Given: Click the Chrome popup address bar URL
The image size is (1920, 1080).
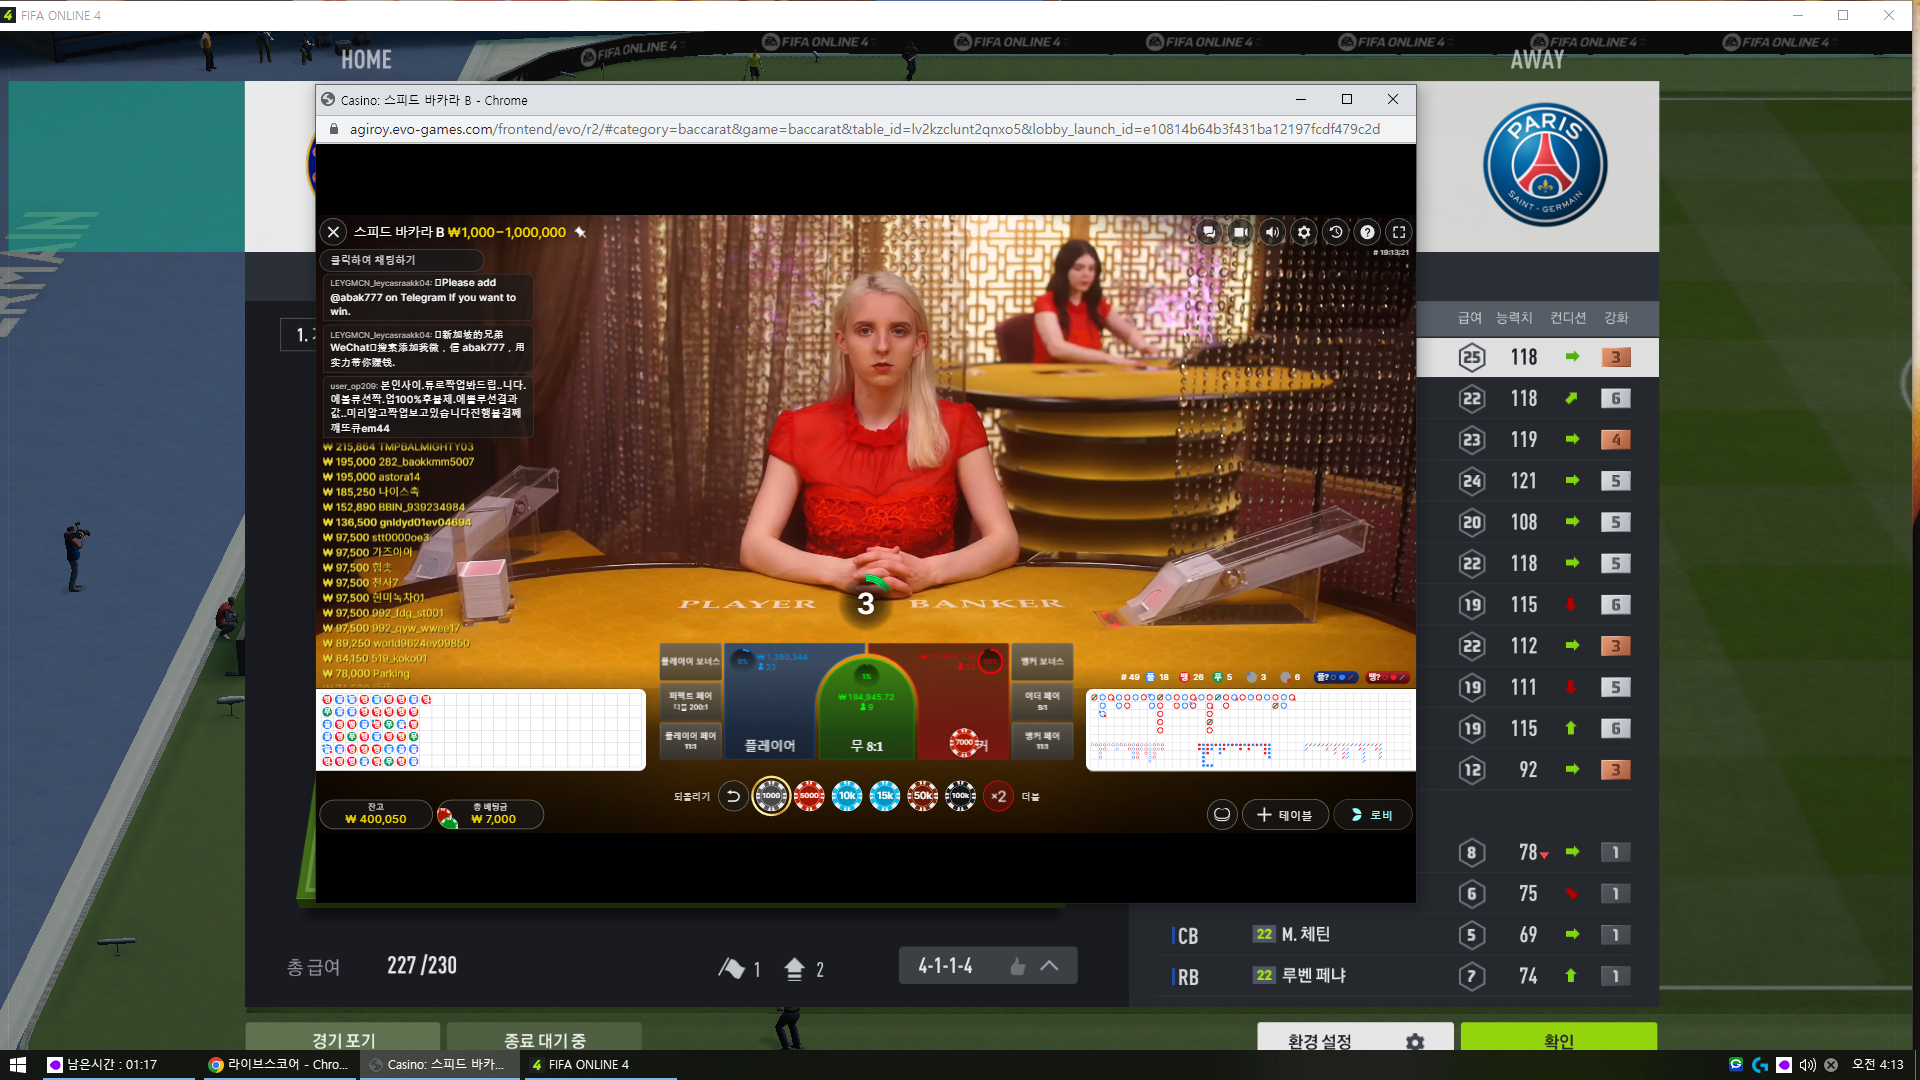Looking at the screenshot, I should click(x=865, y=129).
